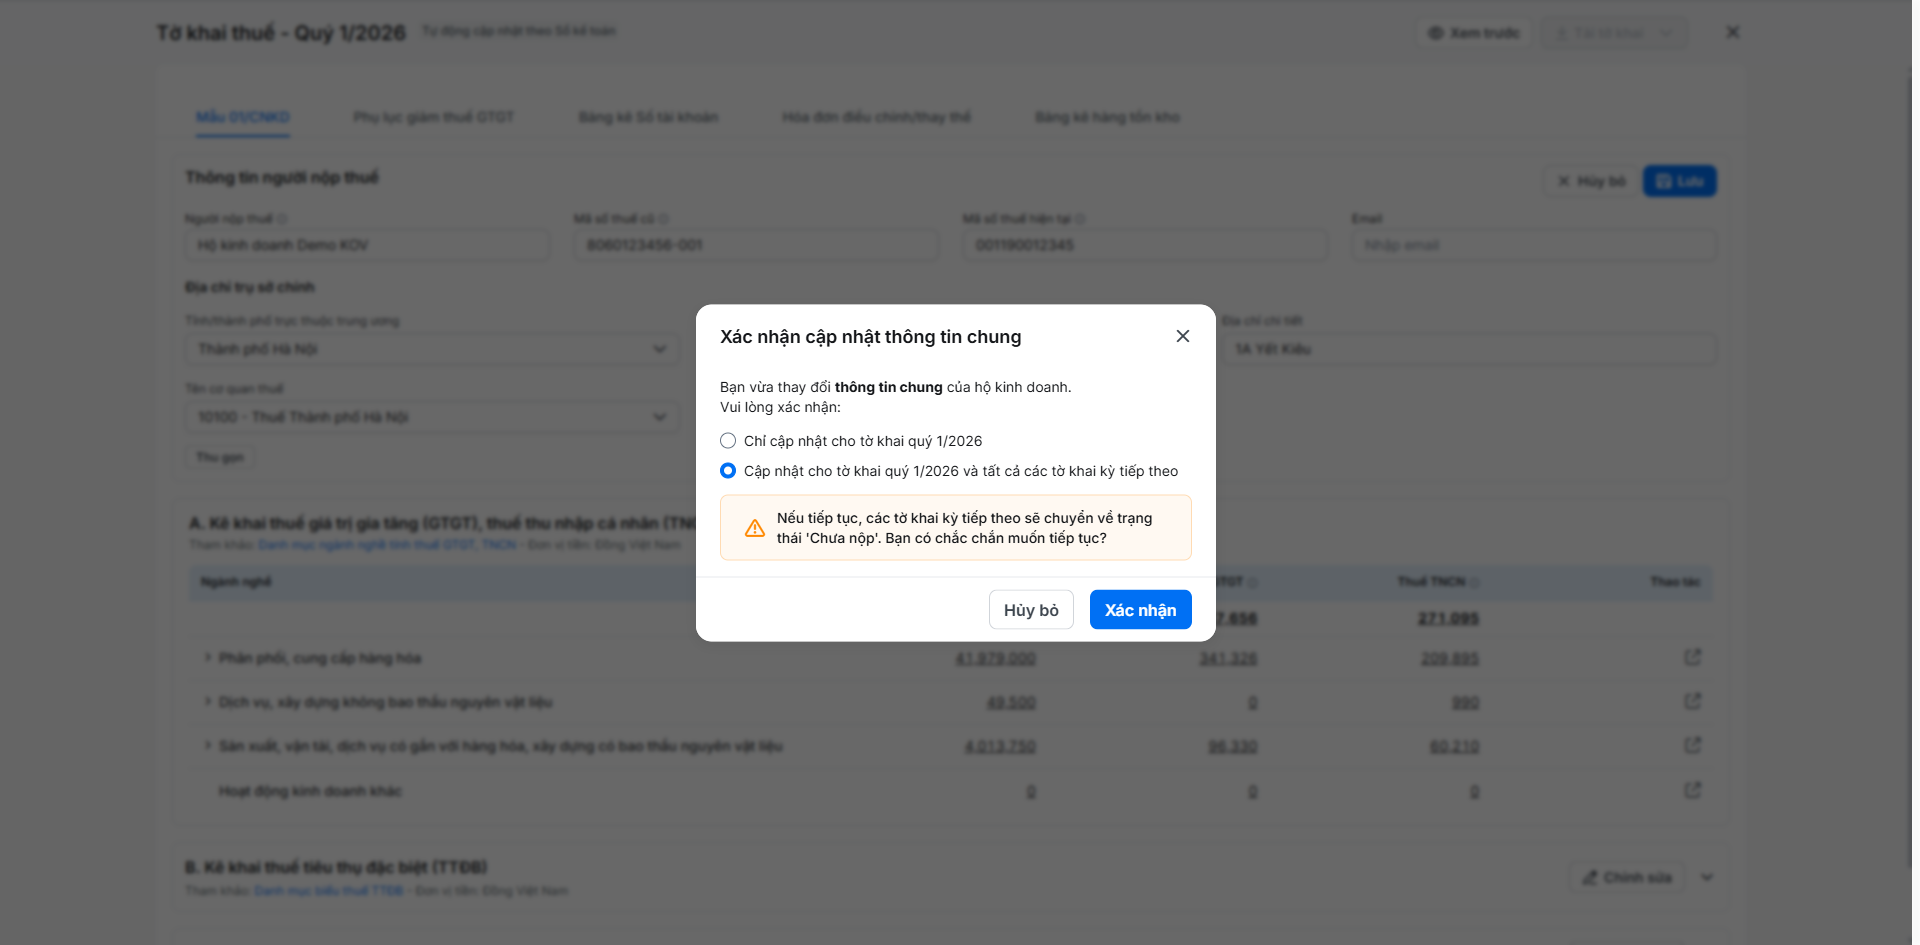Click Hủy bỏ in the dialog

click(1031, 610)
